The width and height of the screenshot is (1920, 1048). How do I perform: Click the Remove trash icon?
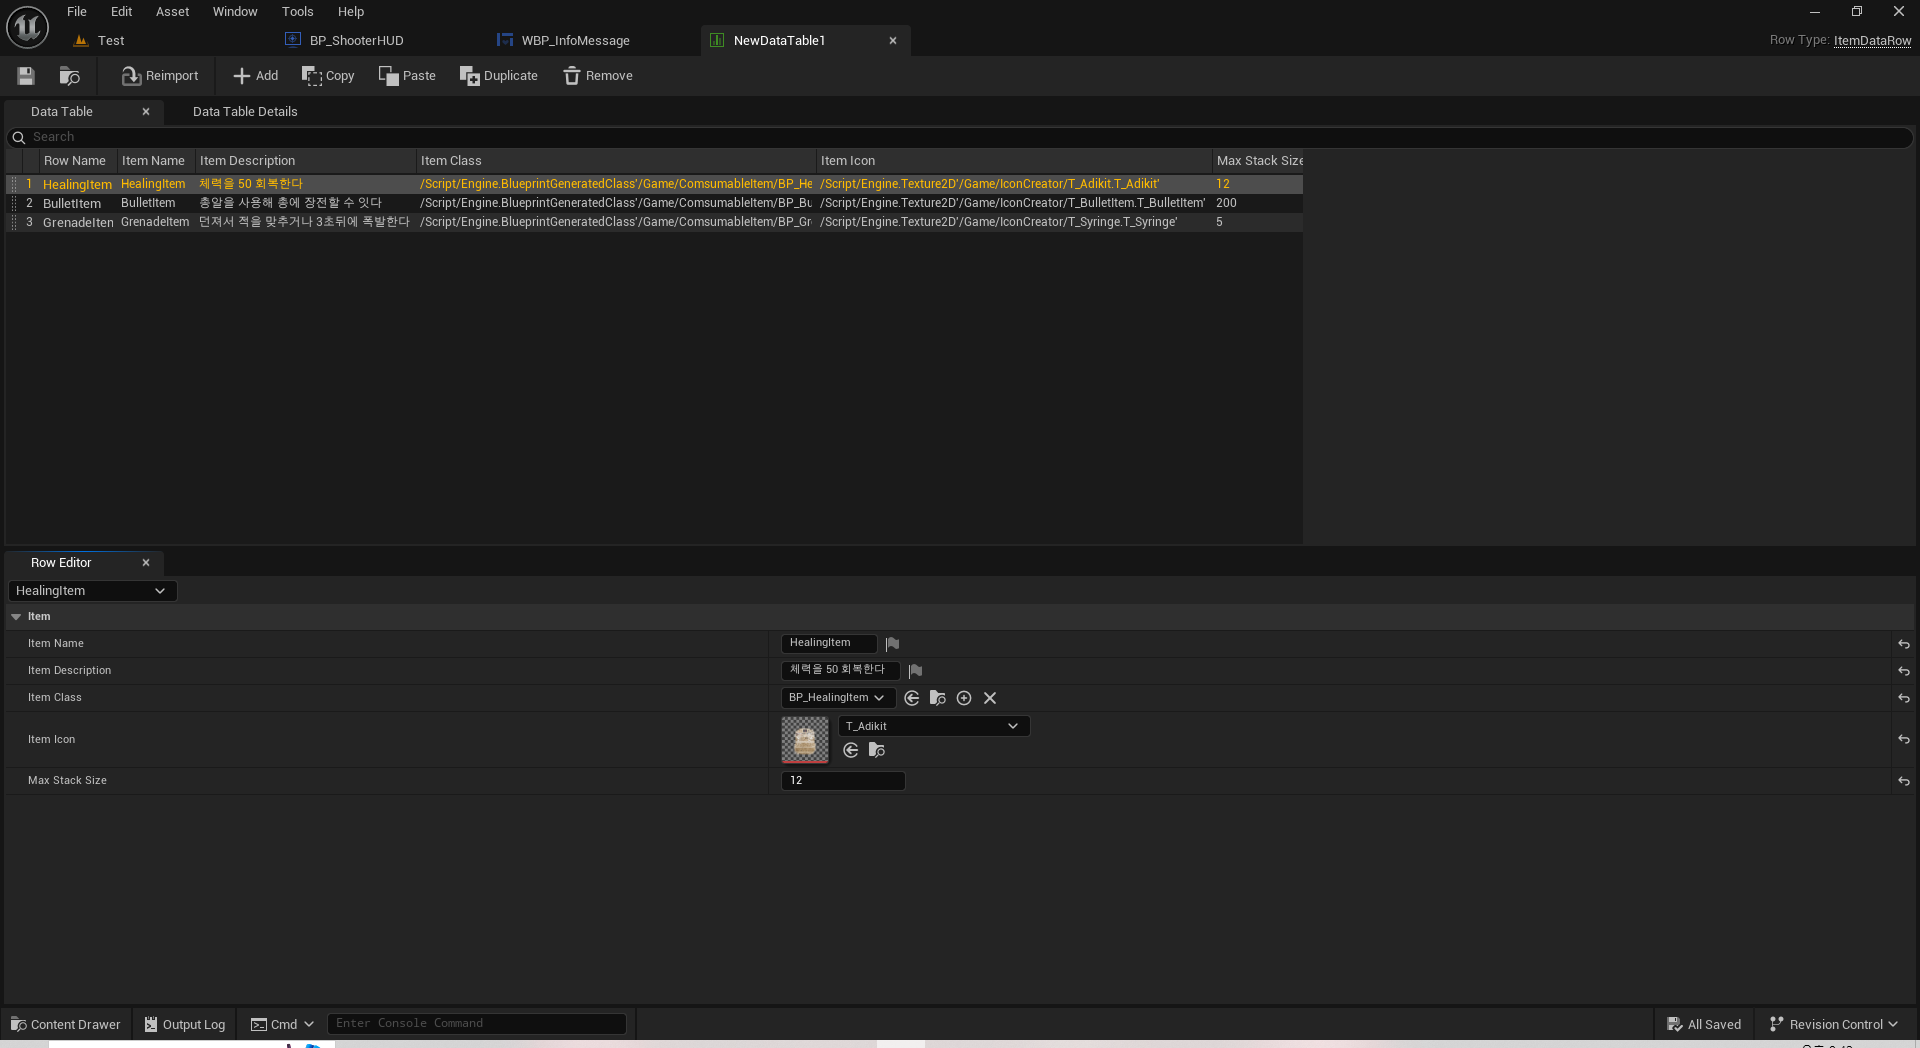tap(596, 75)
